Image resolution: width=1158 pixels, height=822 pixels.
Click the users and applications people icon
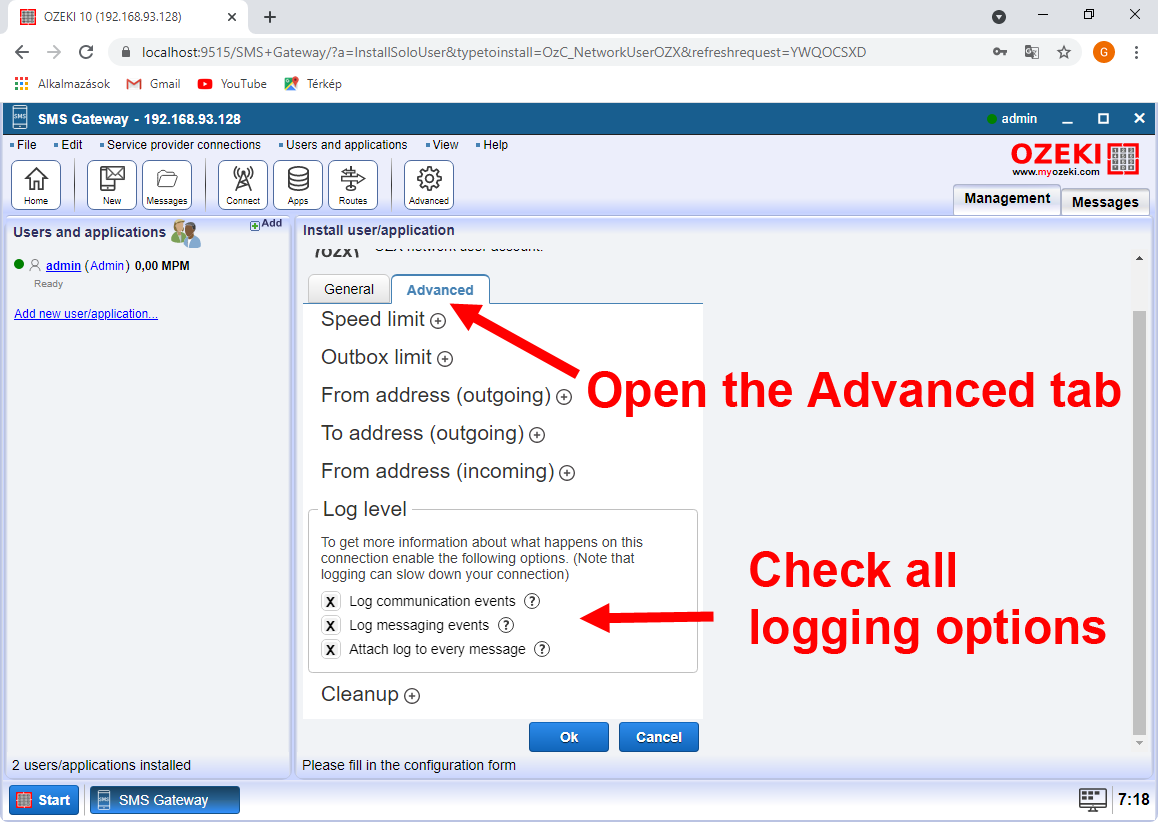(x=185, y=233)
